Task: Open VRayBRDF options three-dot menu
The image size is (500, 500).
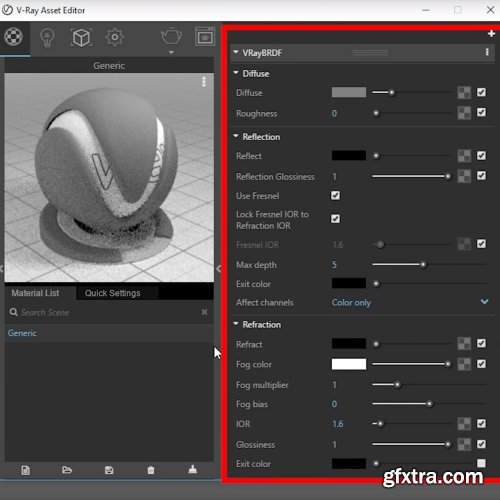Action: [487, 52]
